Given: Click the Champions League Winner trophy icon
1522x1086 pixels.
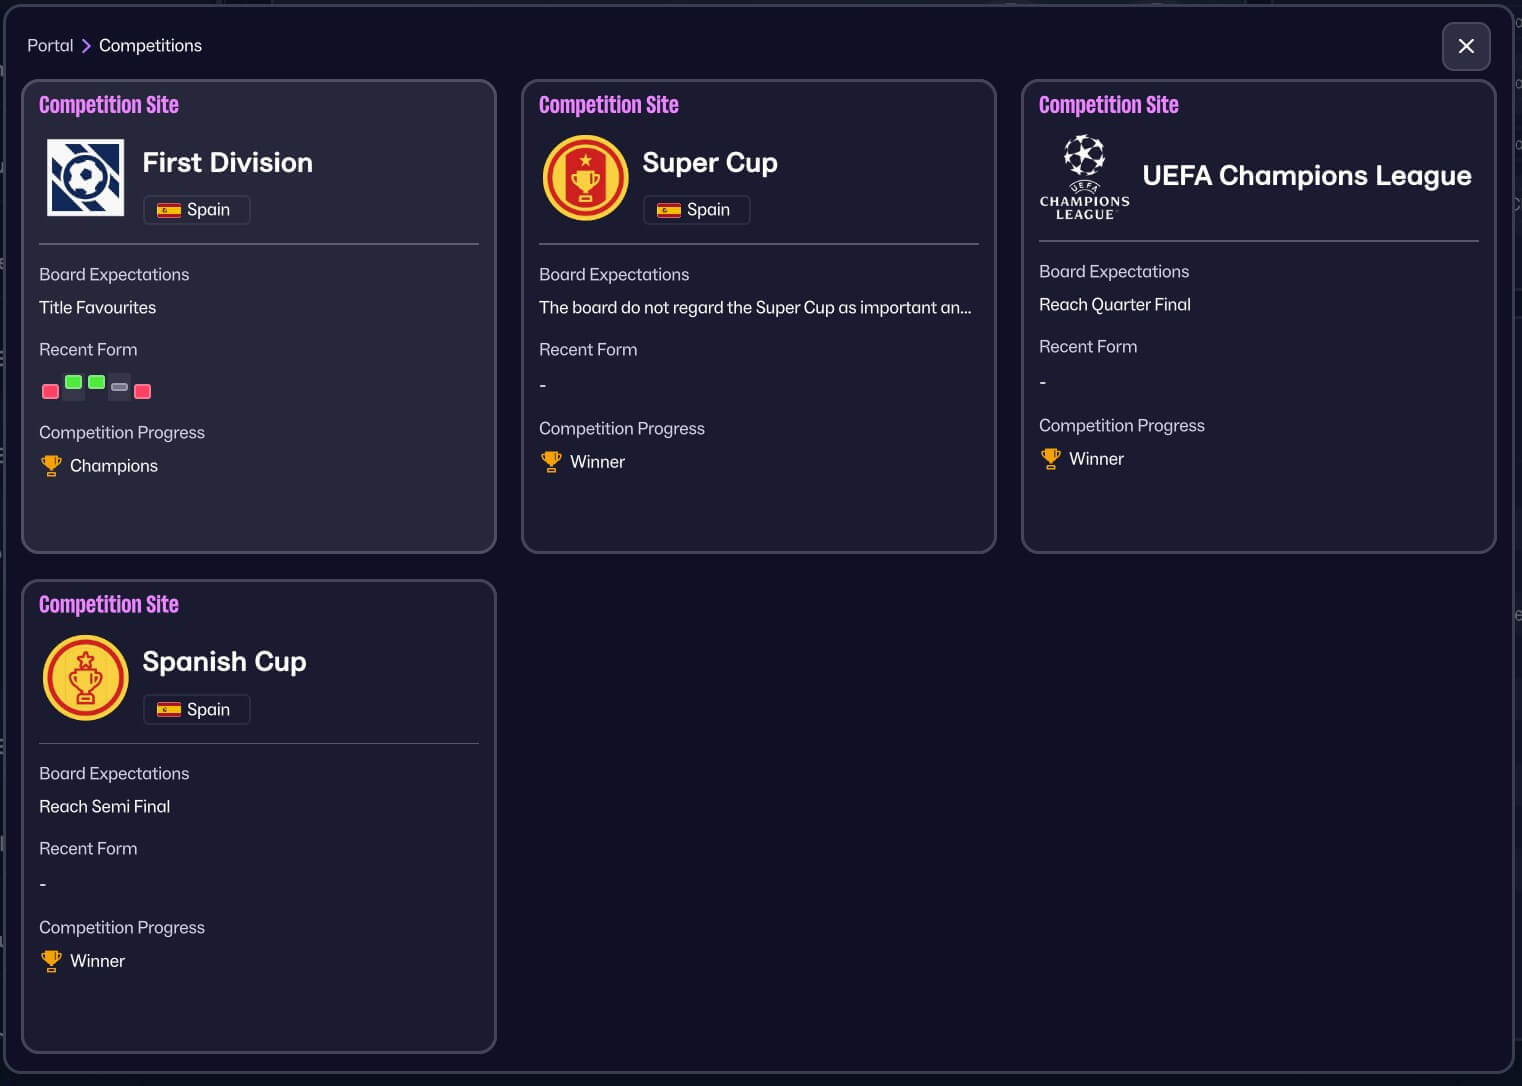Looking at the screenshot, I should click(x=1050, y=459).
